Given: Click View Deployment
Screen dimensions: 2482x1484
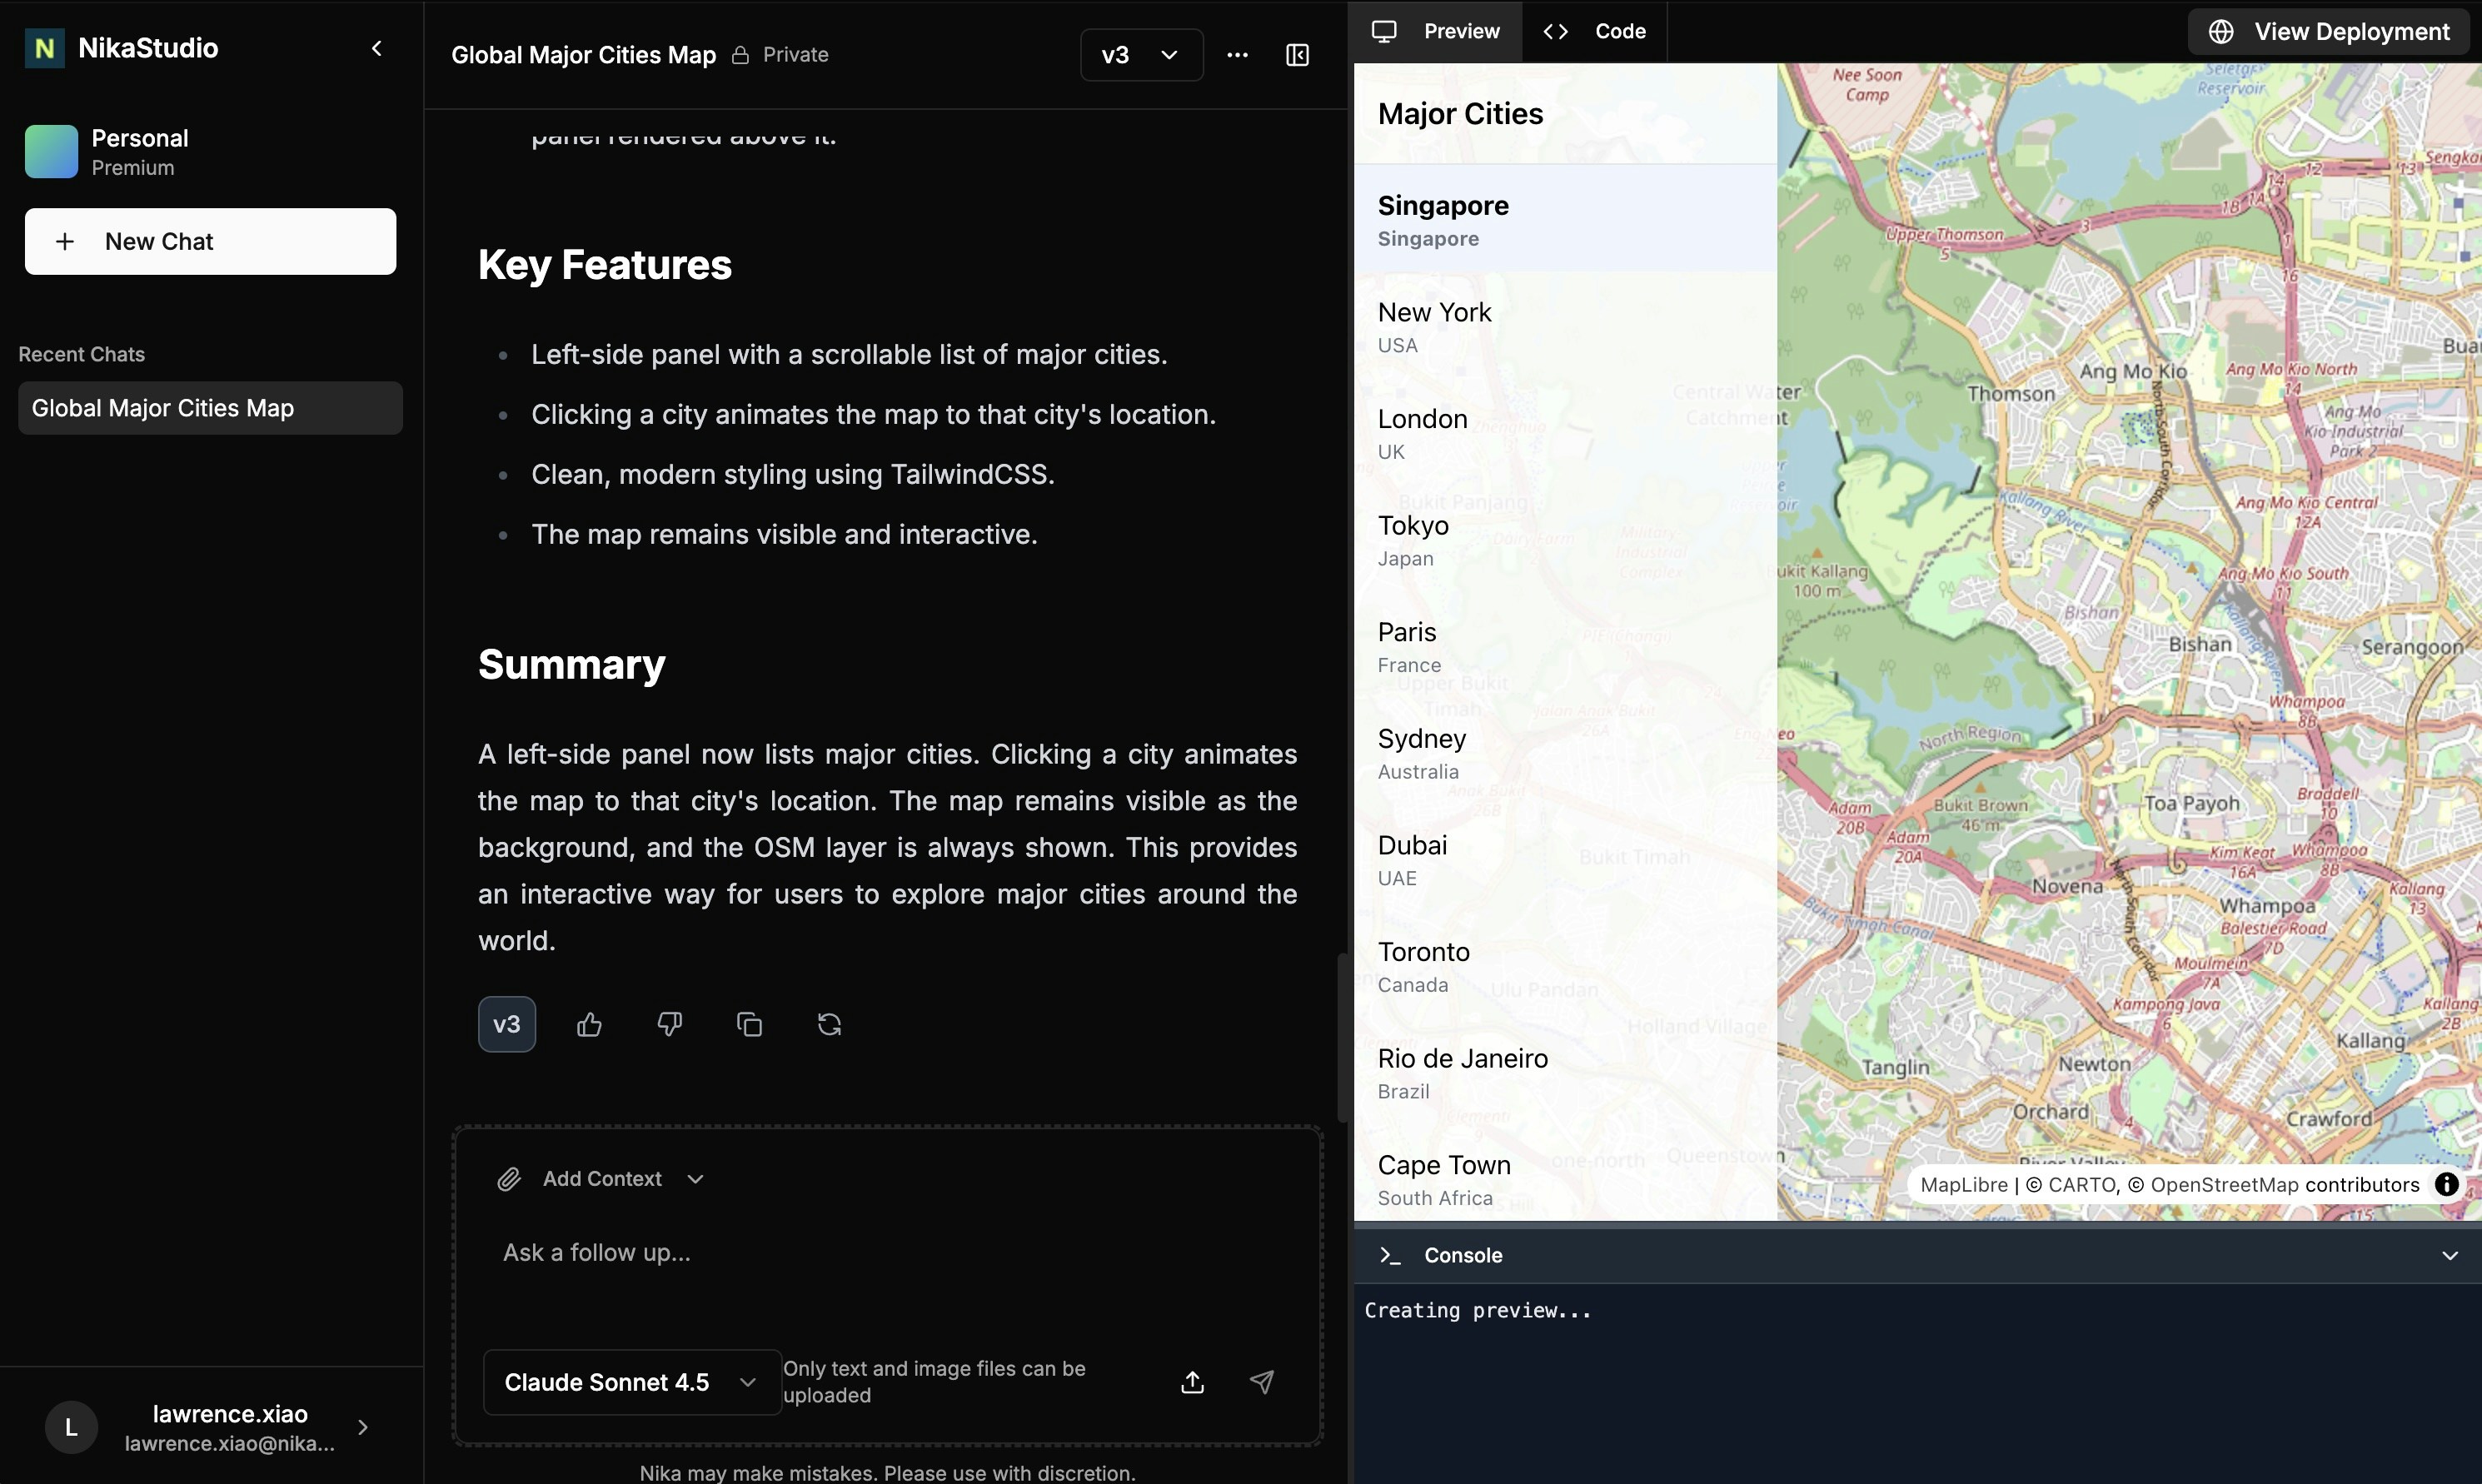Looking at the screenshot, I should click(2329, 31).
